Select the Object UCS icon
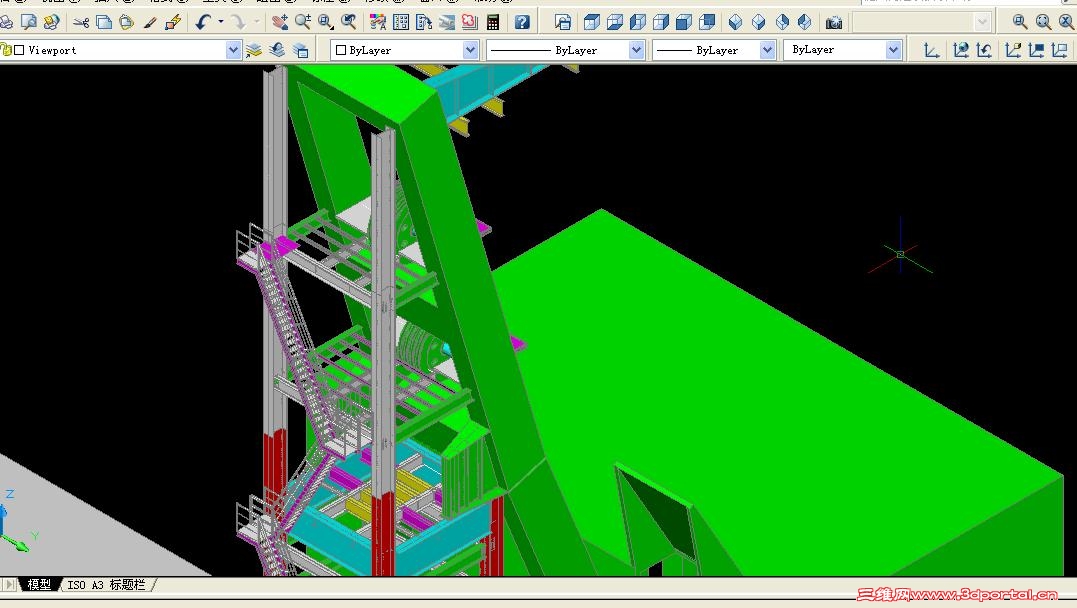This screenshot has width=1077, height=608. point(1036,49)
